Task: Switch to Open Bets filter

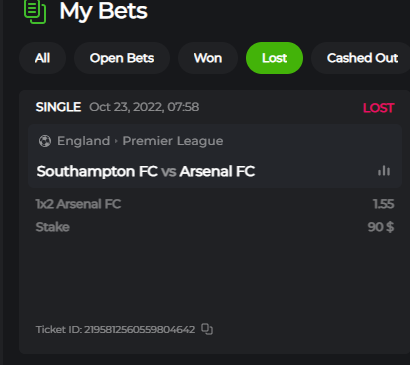Action: point(122,58)
